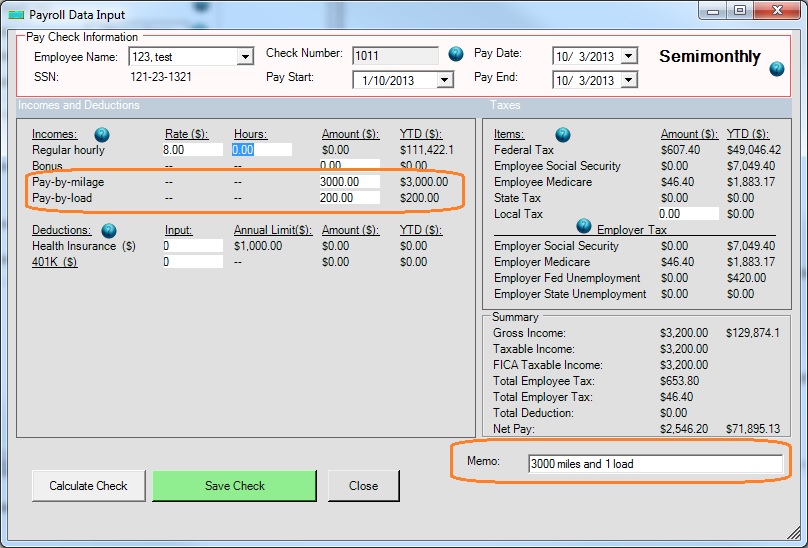
Task: Open the Pay Date calendar dropdown
Action: point(628,56)
